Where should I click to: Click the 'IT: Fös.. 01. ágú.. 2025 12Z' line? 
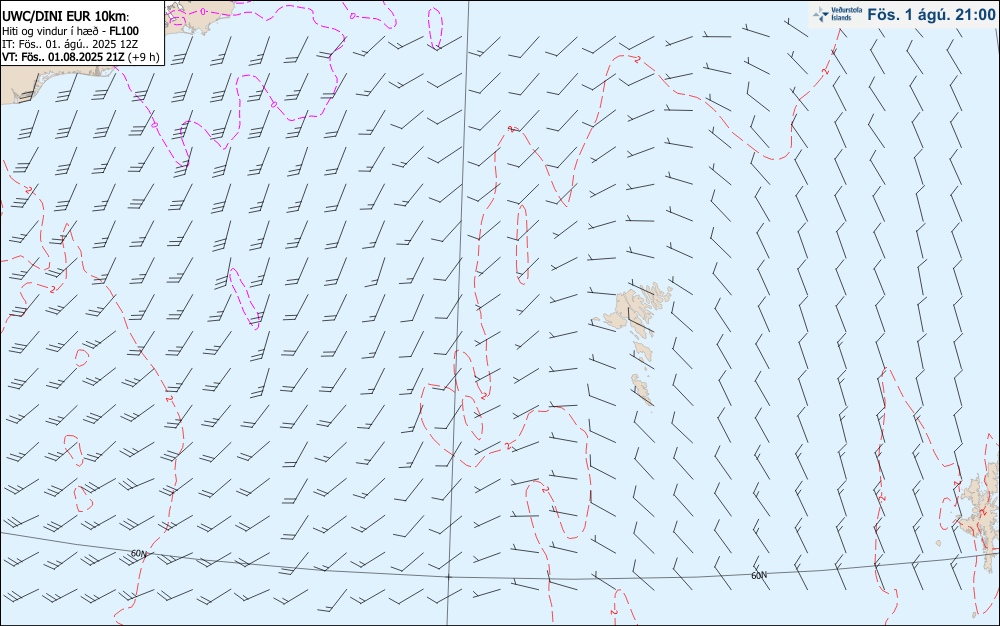[71, 44]
